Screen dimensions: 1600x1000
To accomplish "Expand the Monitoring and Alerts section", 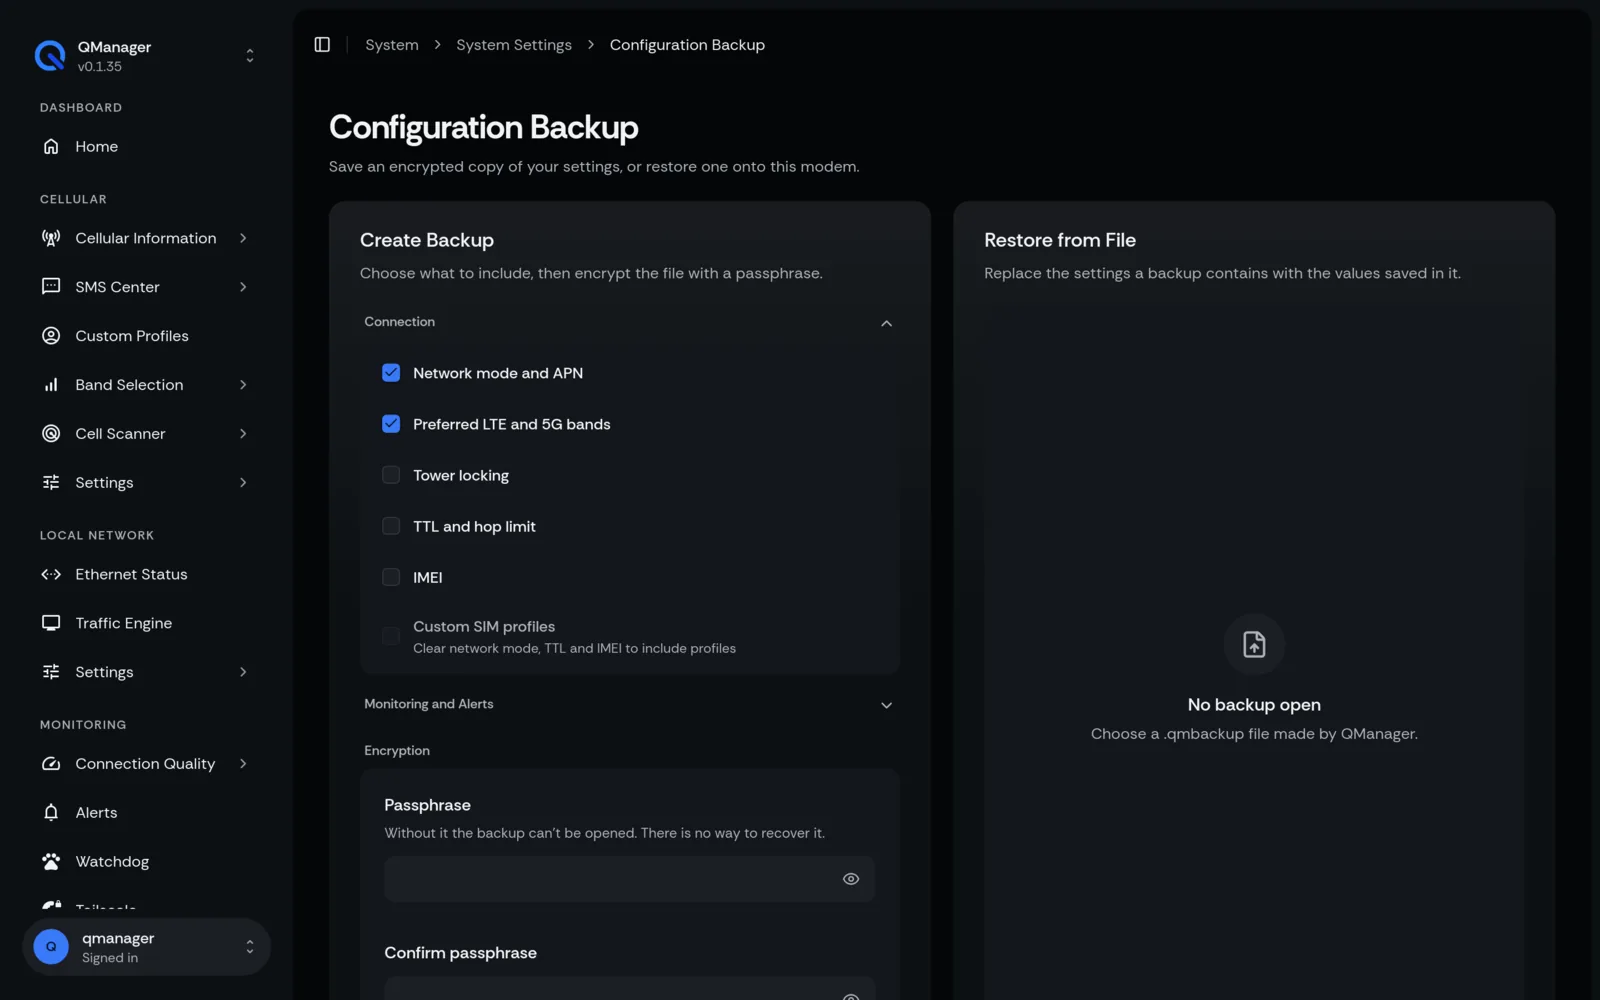I will (886, 705).
